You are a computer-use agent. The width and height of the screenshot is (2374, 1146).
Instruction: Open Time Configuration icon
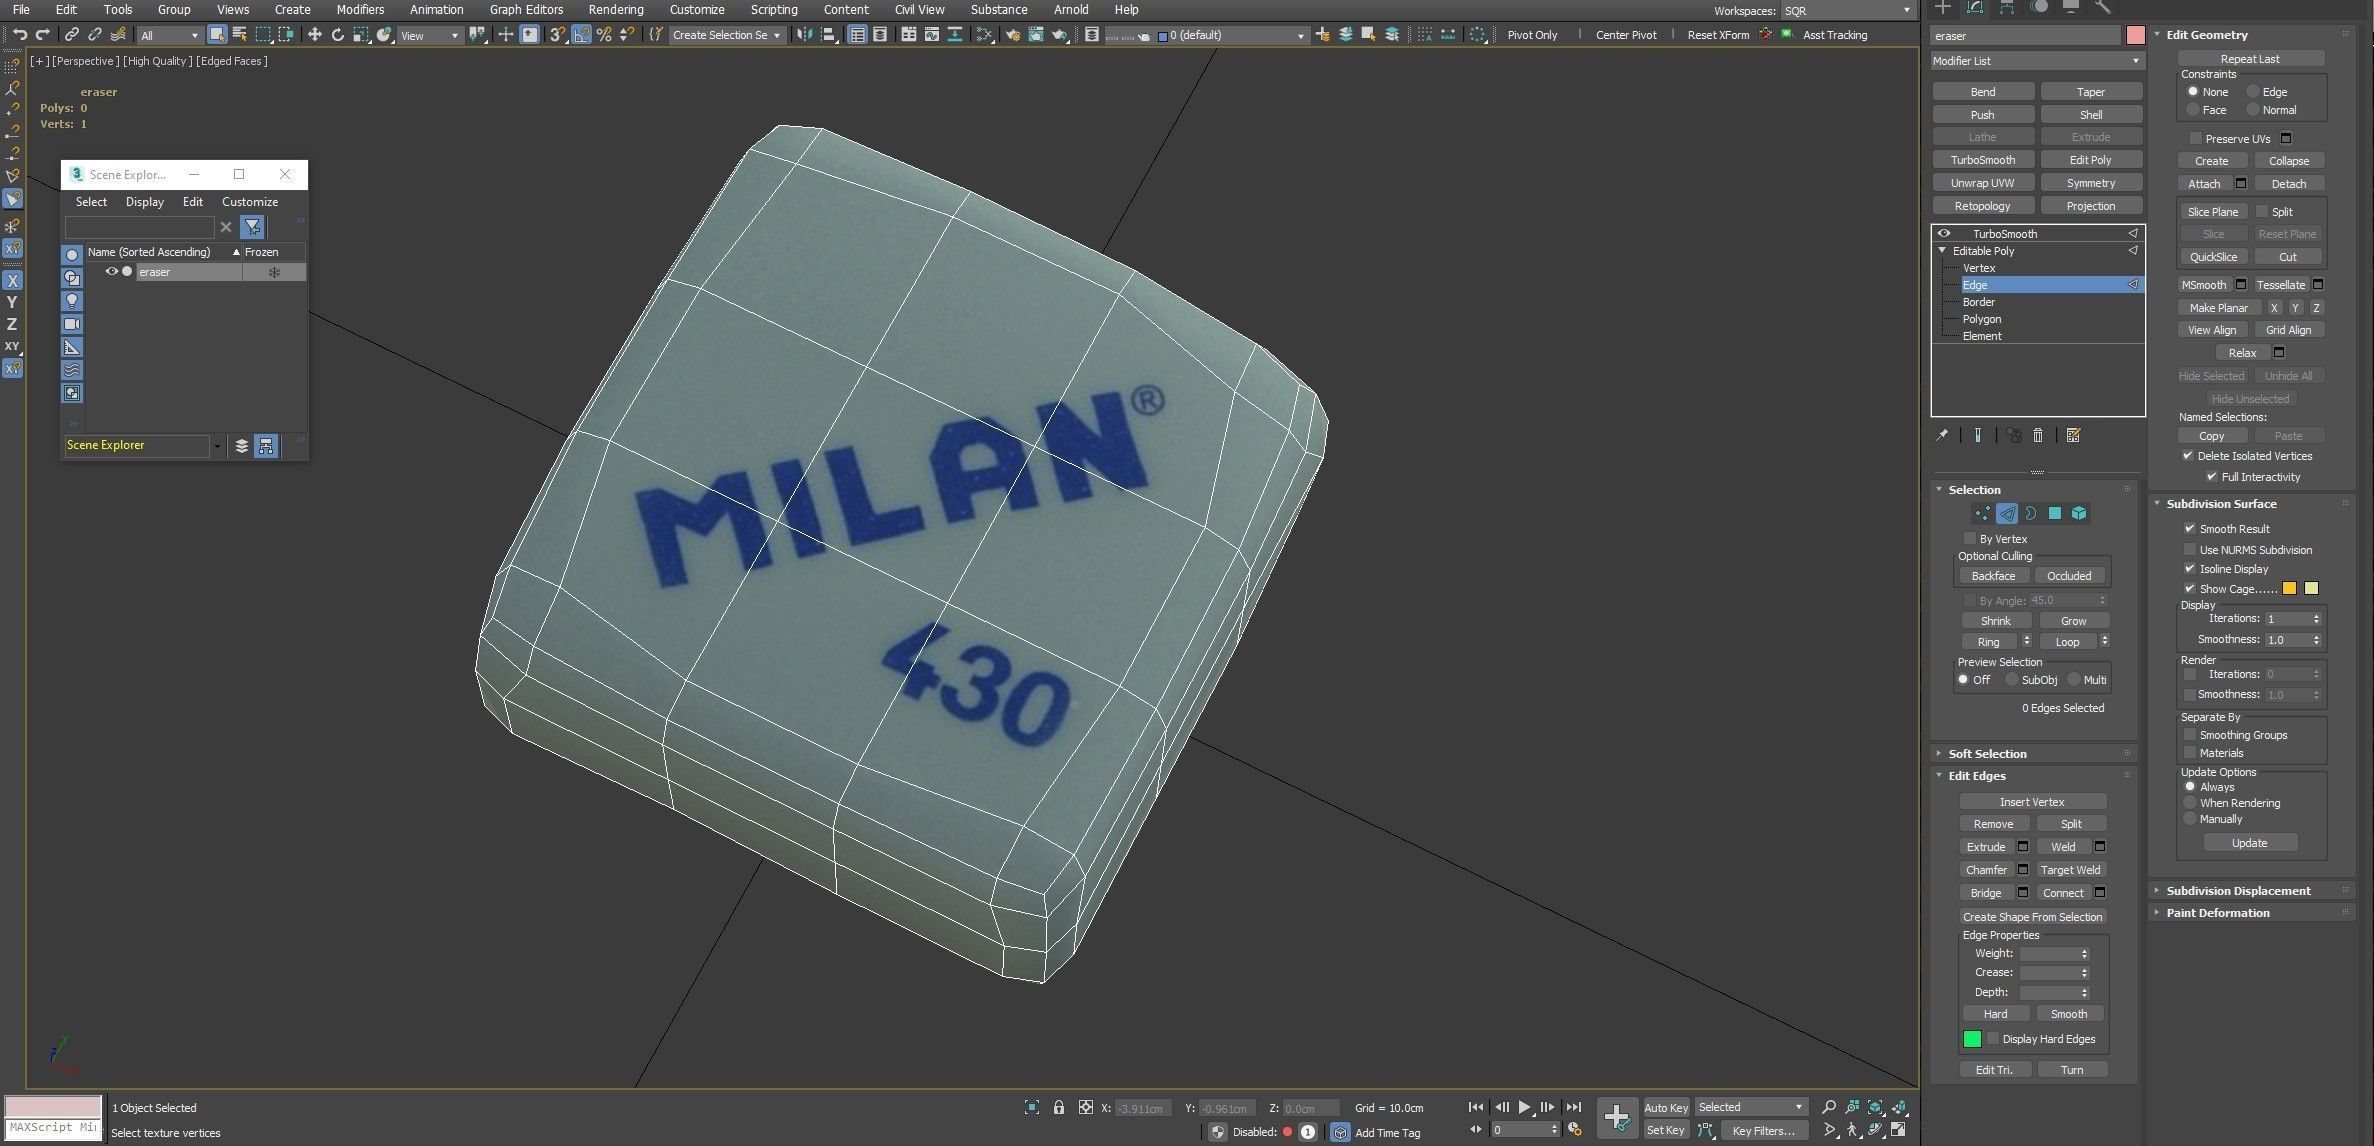(1575, 1129)
